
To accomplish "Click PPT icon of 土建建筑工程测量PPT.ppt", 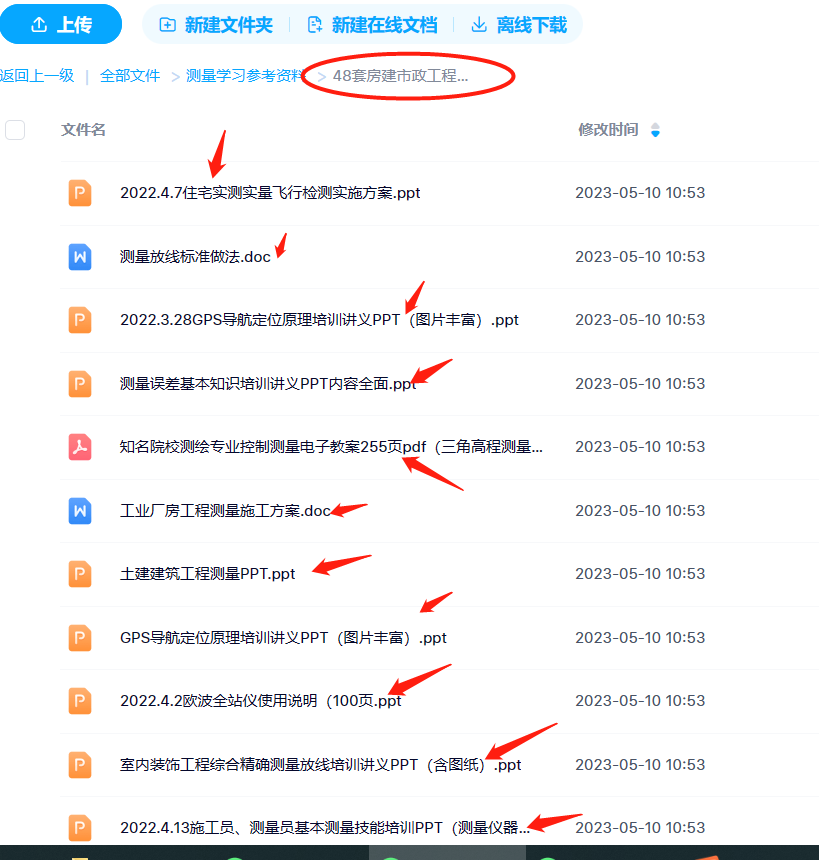I will click(x=80, y=574).
